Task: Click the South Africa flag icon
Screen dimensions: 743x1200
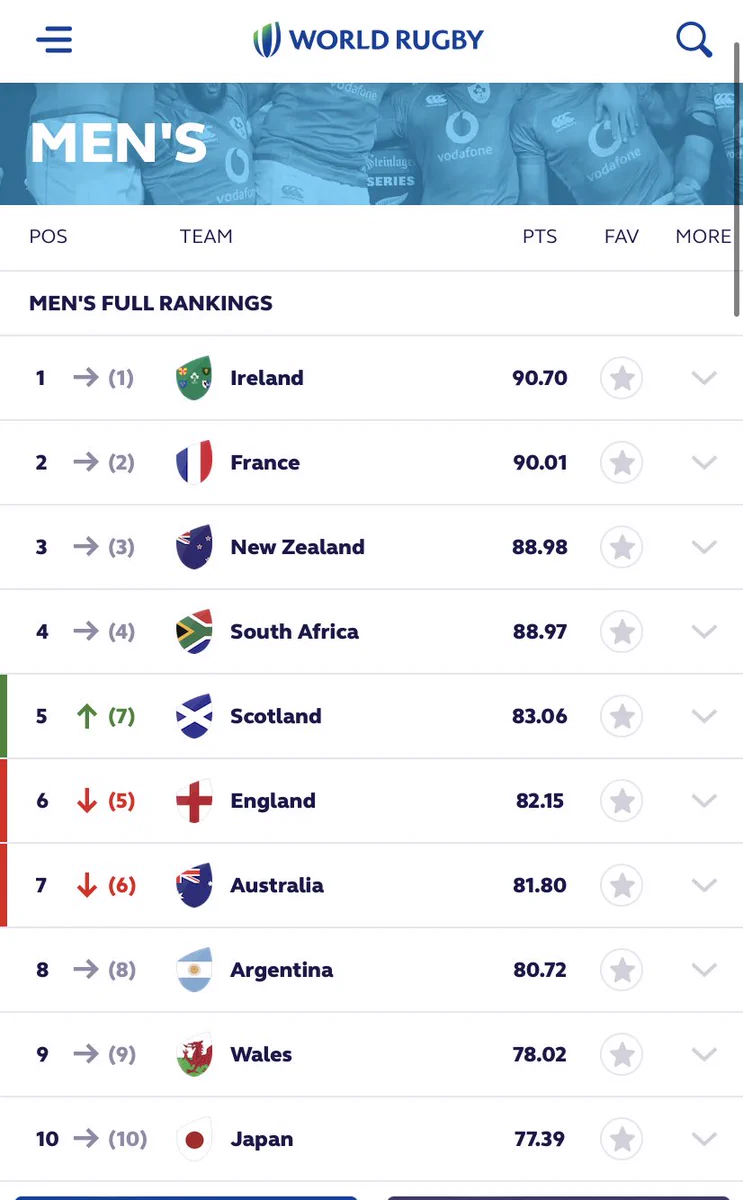Action: tap(194, 632)
